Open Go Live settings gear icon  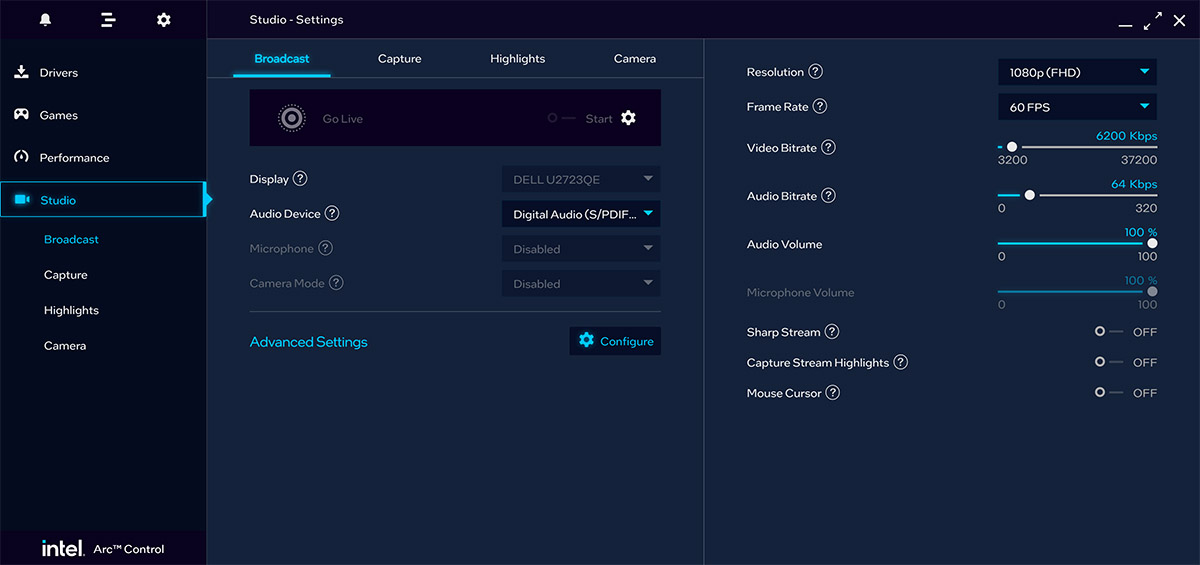tap(628, 118)
